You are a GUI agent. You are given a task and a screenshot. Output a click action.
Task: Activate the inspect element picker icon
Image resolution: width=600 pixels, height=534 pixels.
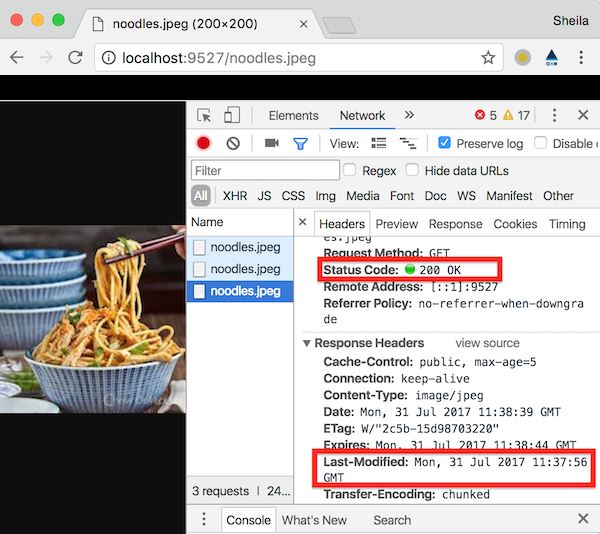tap(204, 115)
